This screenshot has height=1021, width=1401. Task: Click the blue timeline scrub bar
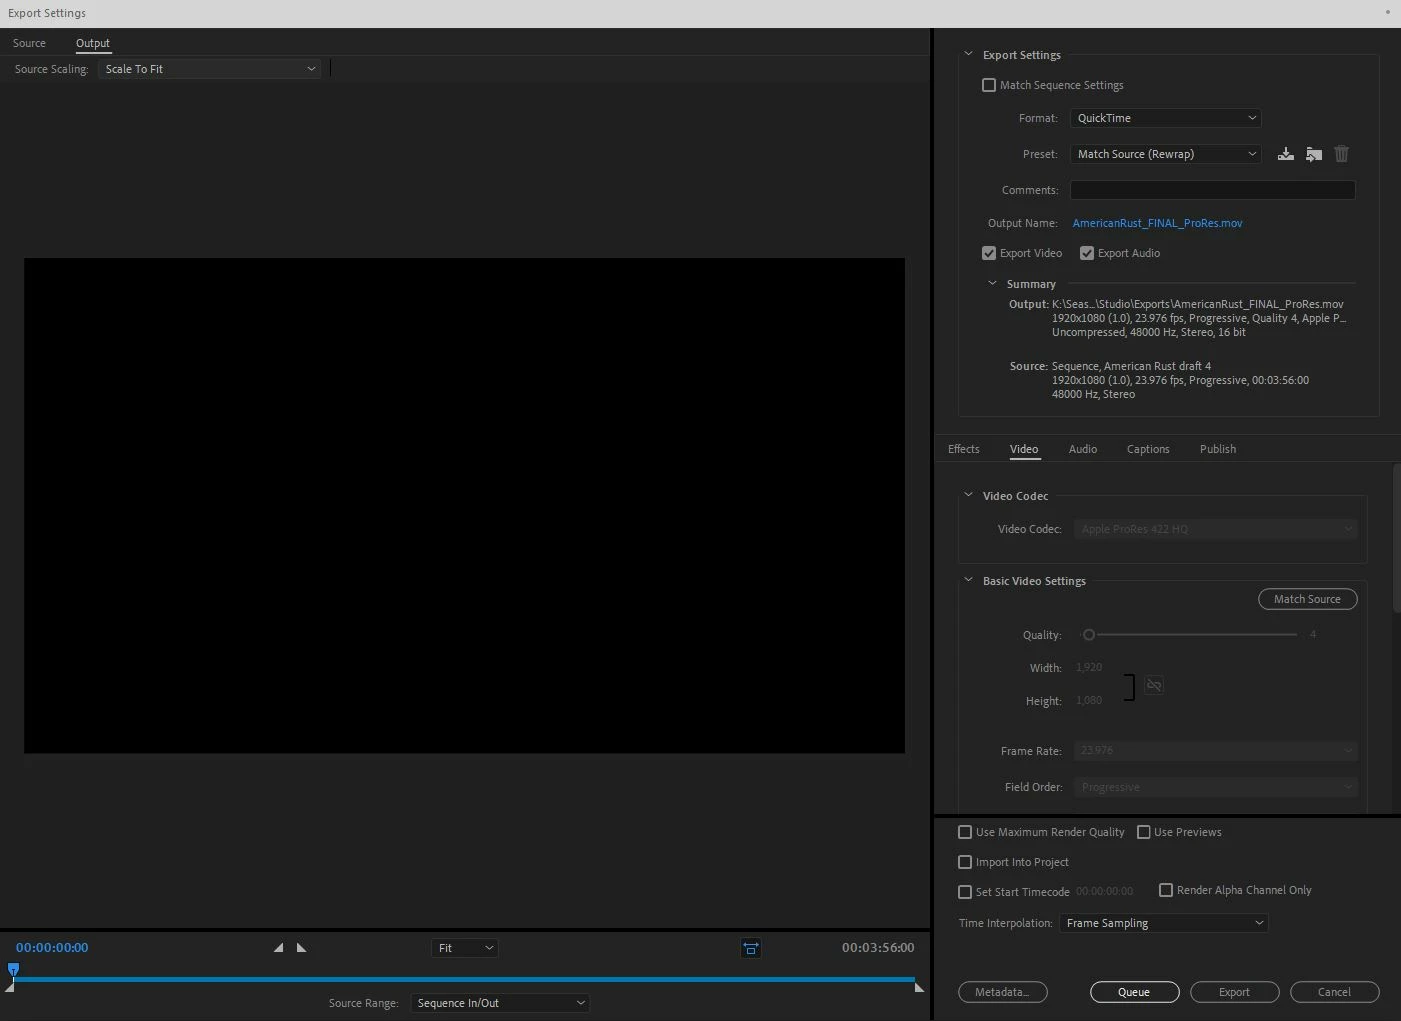coord(464,980)
